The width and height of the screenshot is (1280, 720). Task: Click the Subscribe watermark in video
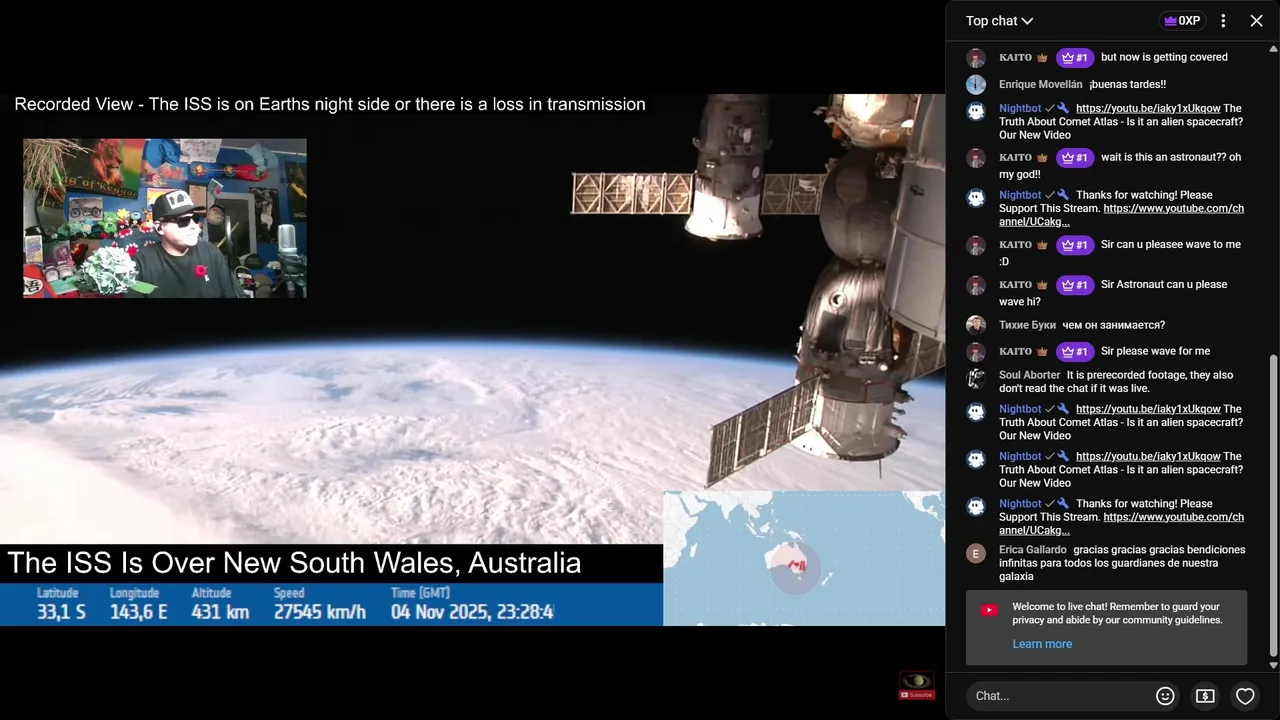[x=917, y=695]
